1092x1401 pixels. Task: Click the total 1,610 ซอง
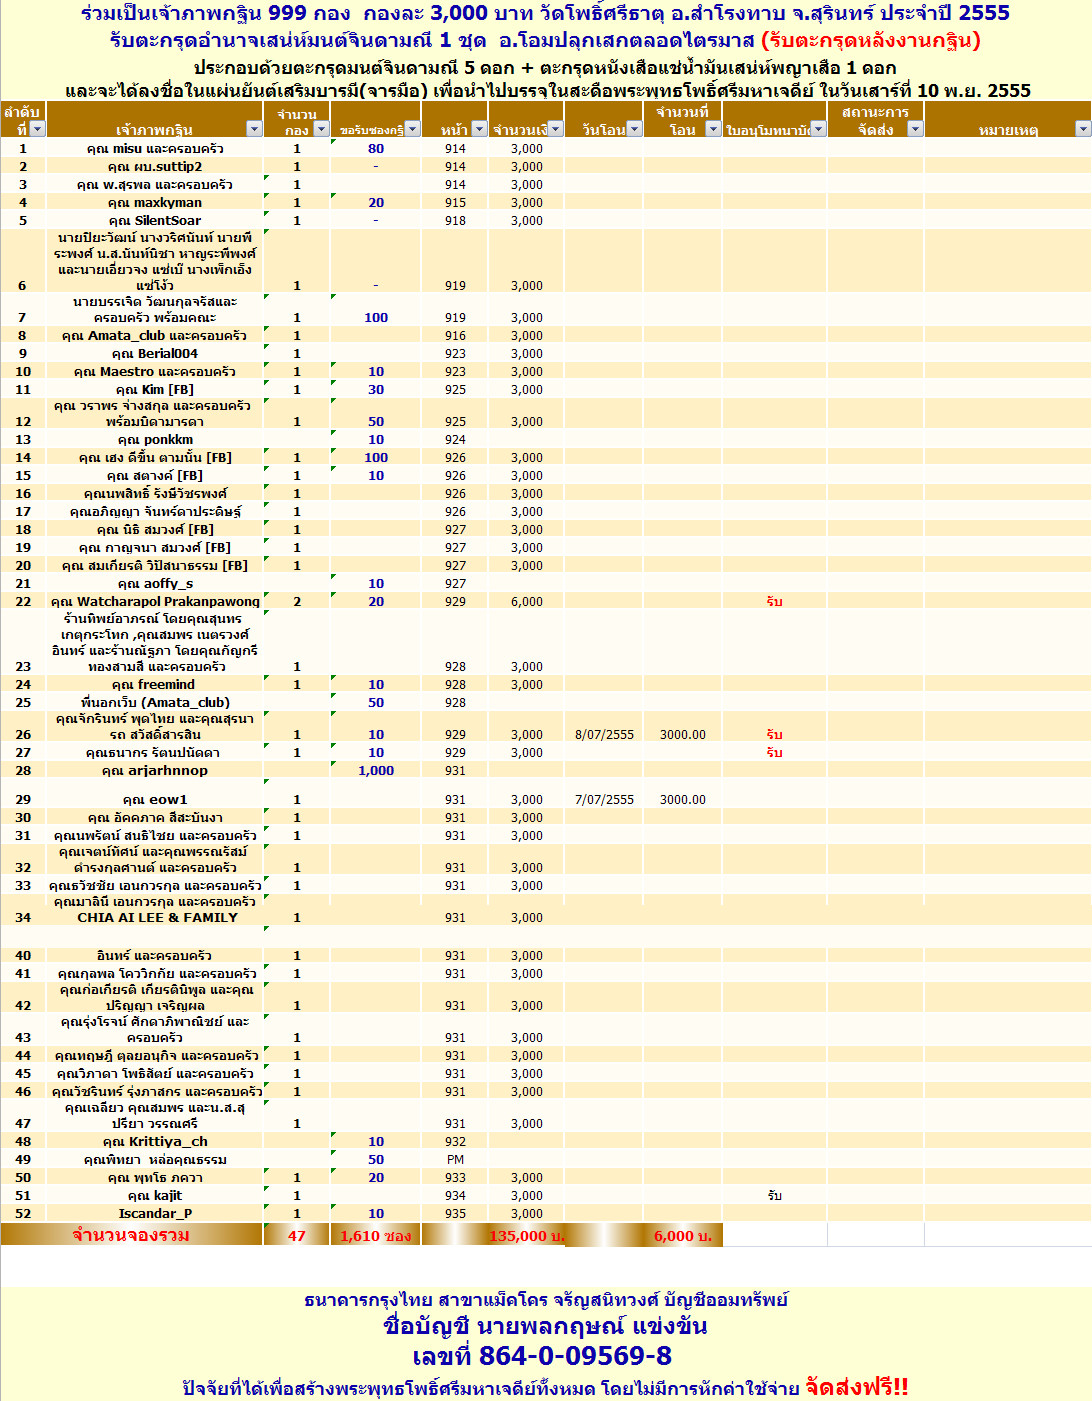tap(376, 1236)
